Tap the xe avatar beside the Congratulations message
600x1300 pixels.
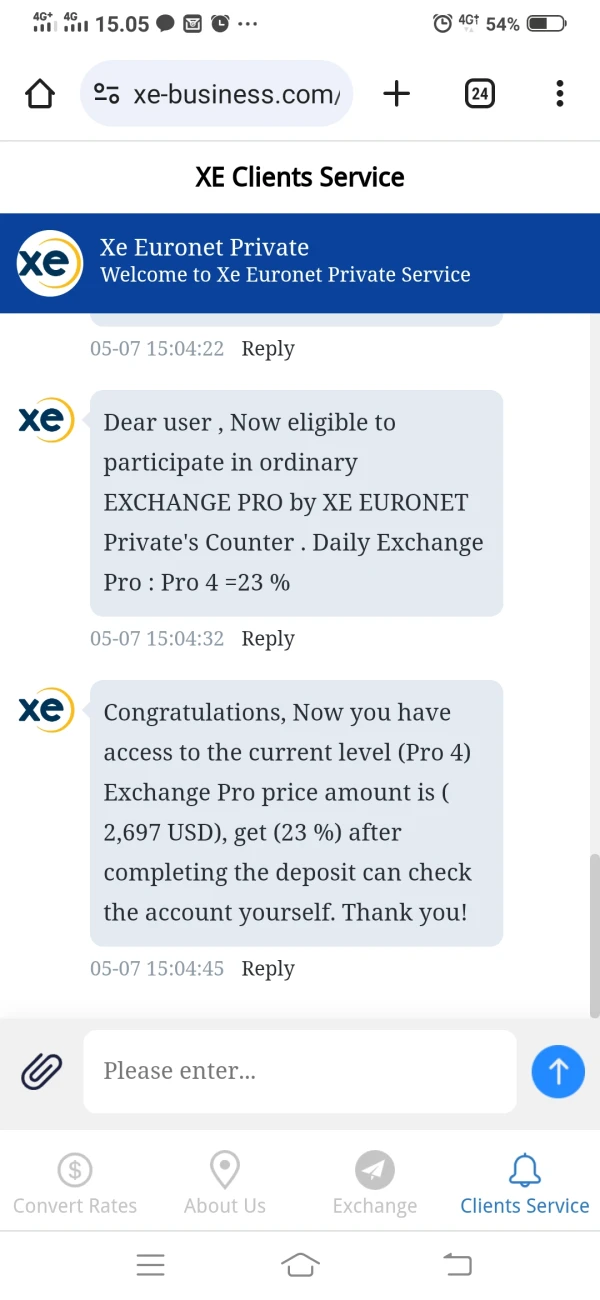[x=46, y=710]
